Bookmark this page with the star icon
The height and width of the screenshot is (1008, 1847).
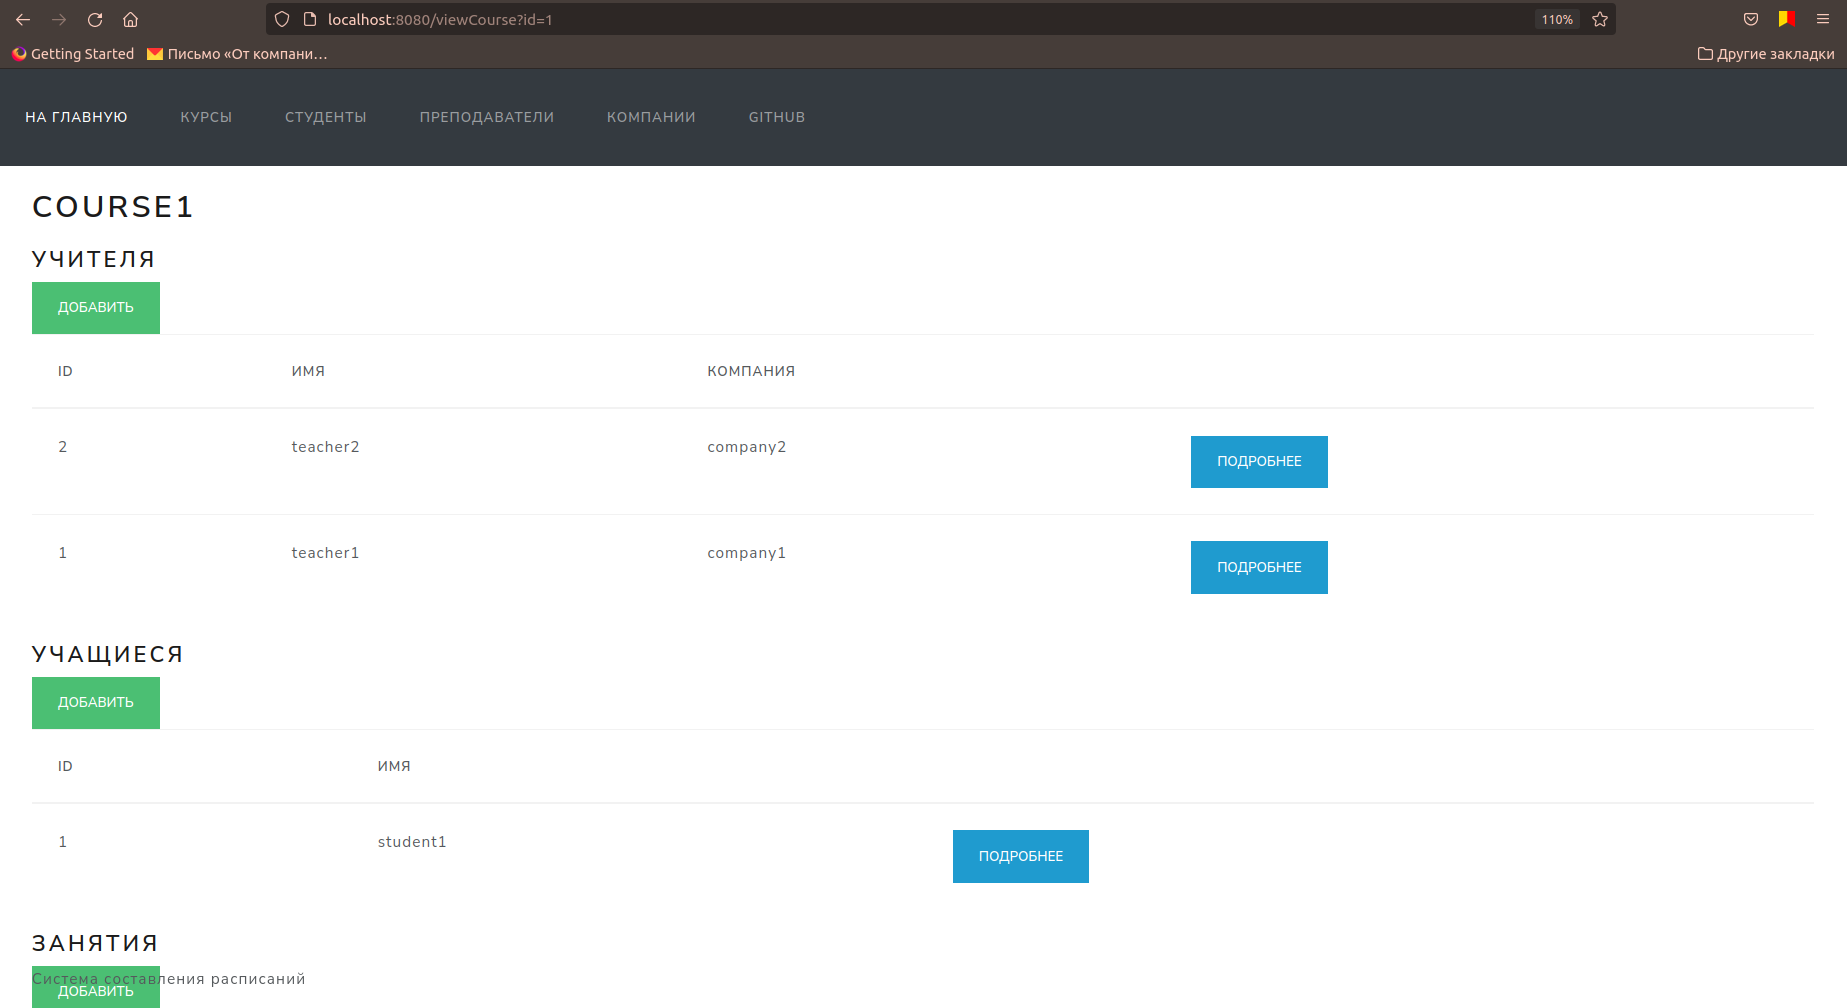(x=1598, y=19)
